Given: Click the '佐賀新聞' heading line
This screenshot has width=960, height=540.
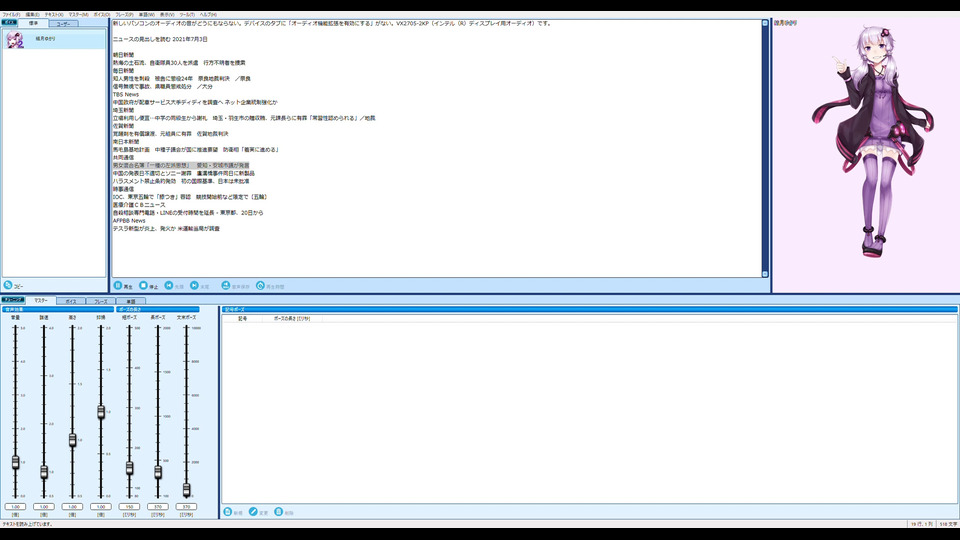Looking at the screenshot, I should (123, 126).
